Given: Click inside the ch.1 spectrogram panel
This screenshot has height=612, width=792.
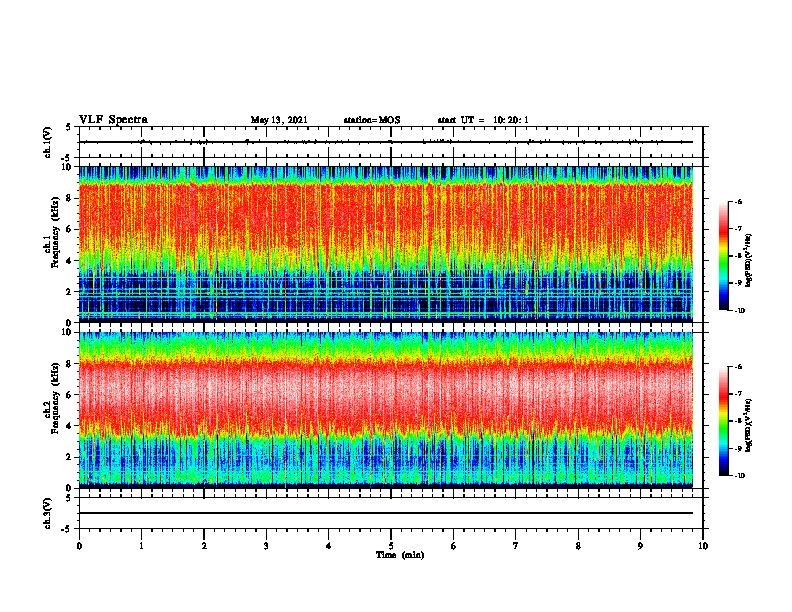Looking at the screenshot, I should point(386,244).
